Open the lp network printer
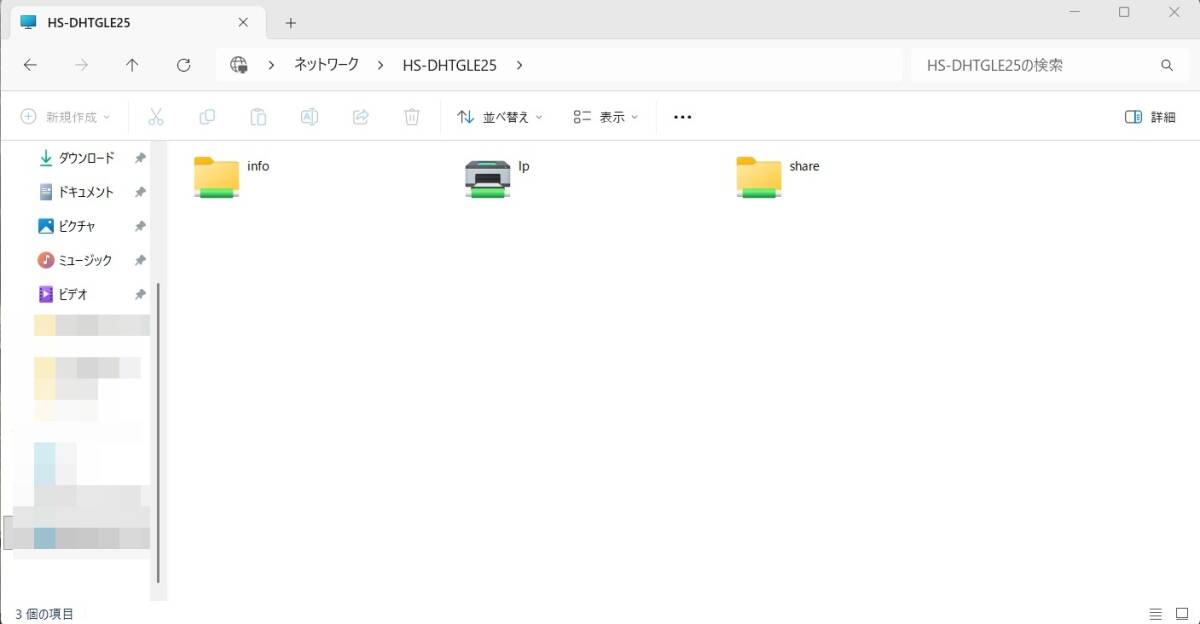This screenshot has height=624, width=1200. pos(488,178)
